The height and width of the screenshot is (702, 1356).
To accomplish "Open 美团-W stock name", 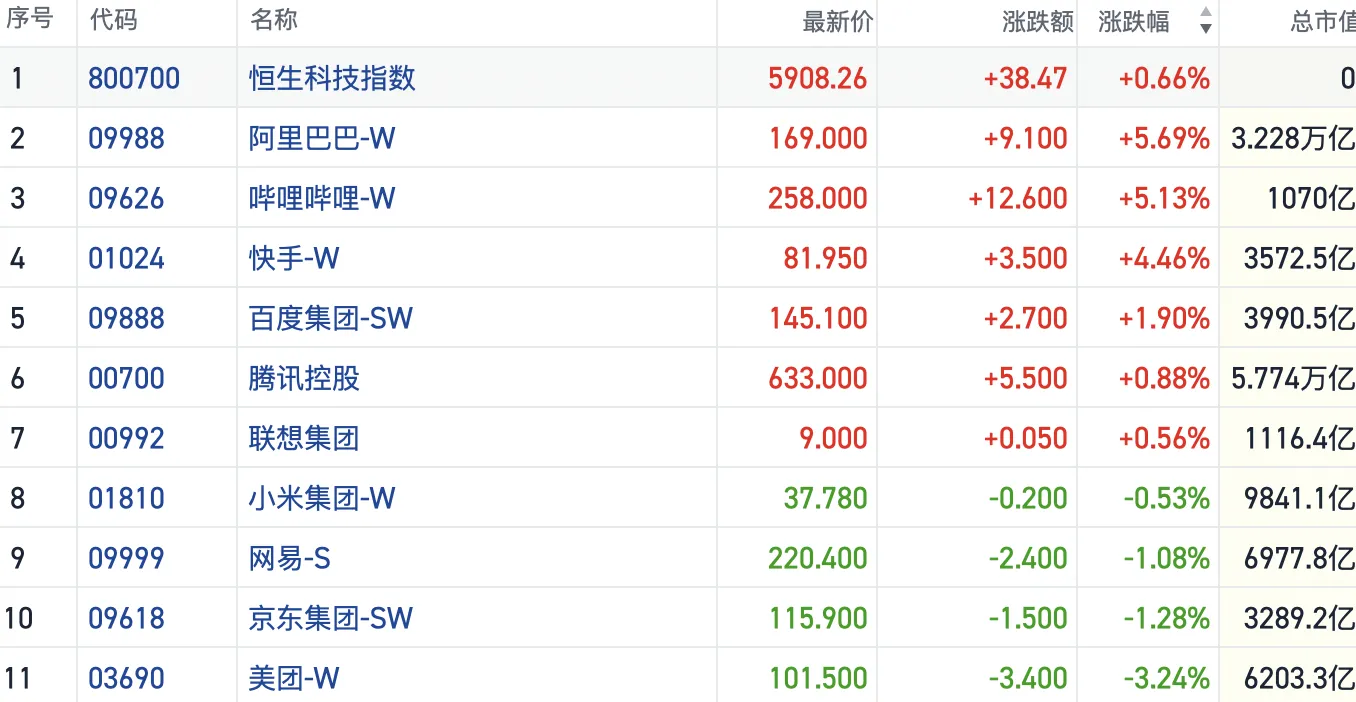I will [x=294, y=678].
